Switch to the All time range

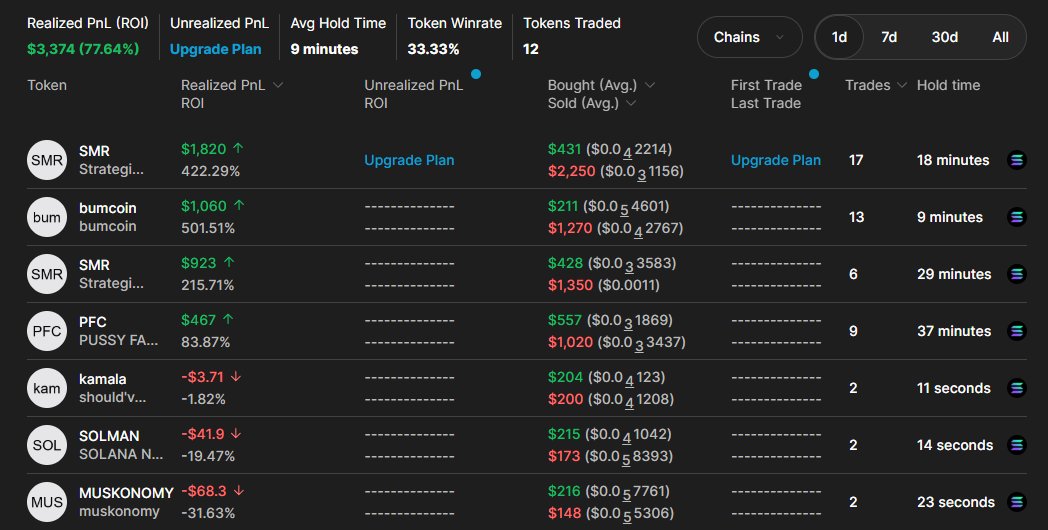click(1000, 37)
